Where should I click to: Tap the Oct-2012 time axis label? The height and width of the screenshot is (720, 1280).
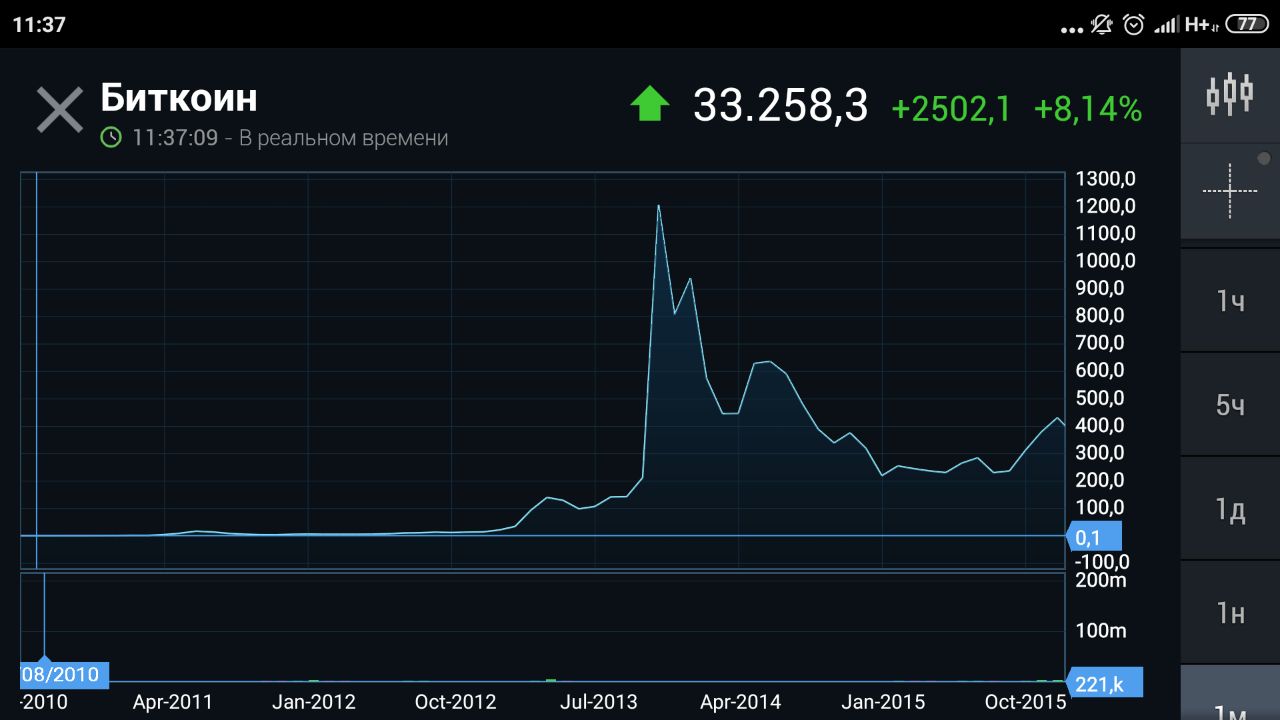point(455,702)
